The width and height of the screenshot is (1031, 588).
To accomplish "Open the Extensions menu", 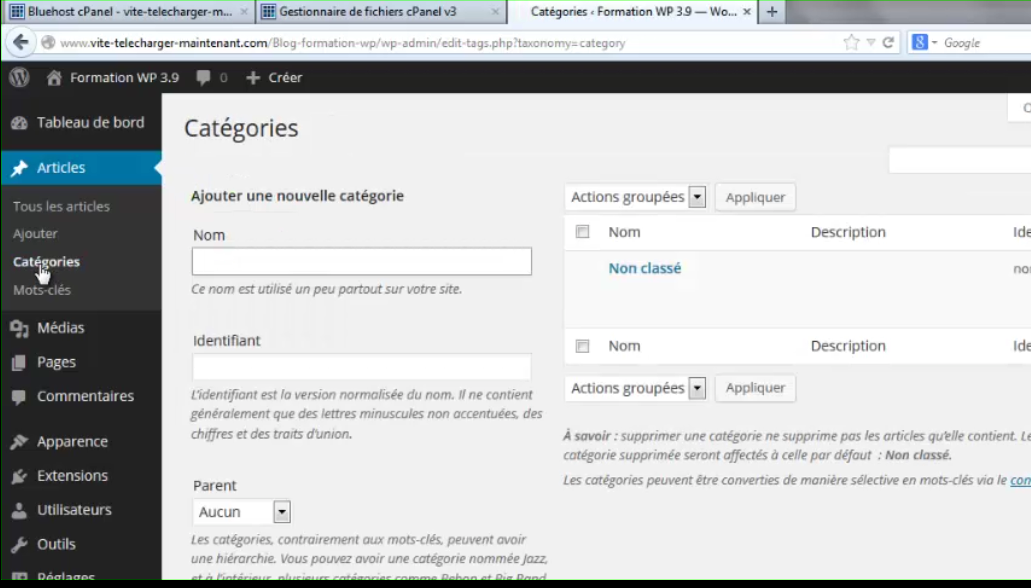I will (72, 476).
